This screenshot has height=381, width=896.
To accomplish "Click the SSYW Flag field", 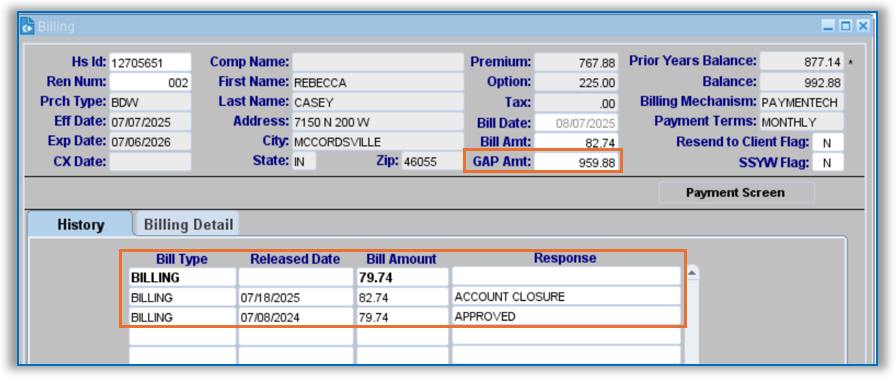I will coord(828,163).
